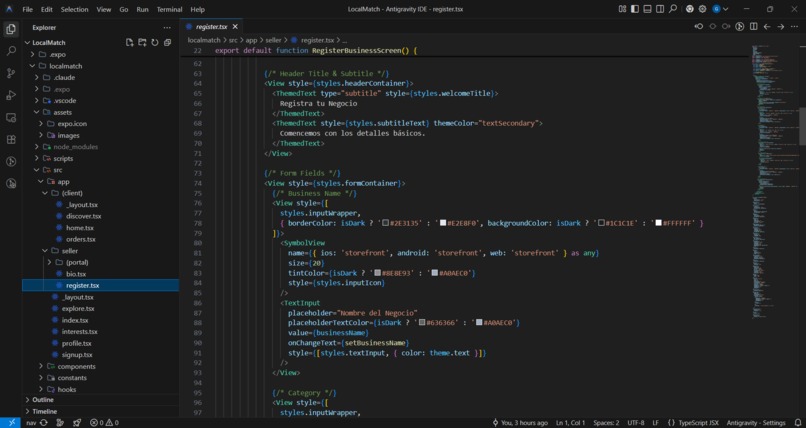Click Antigravity - Settings in status bar

[756, 423]
